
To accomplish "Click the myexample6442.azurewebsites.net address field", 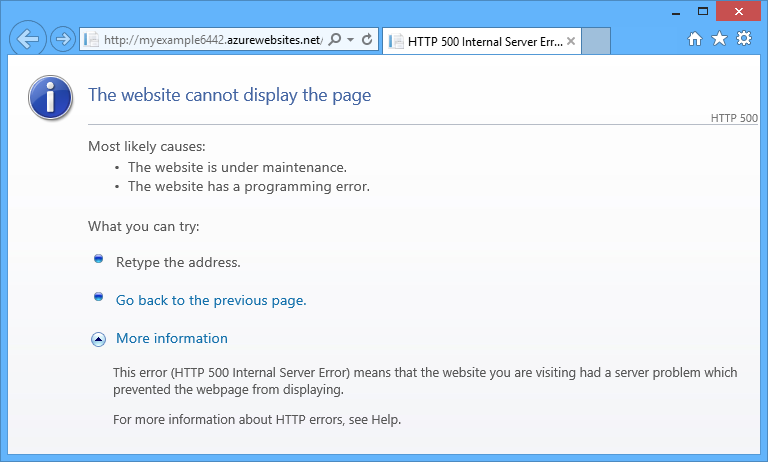I will click(x=213, y=40).
